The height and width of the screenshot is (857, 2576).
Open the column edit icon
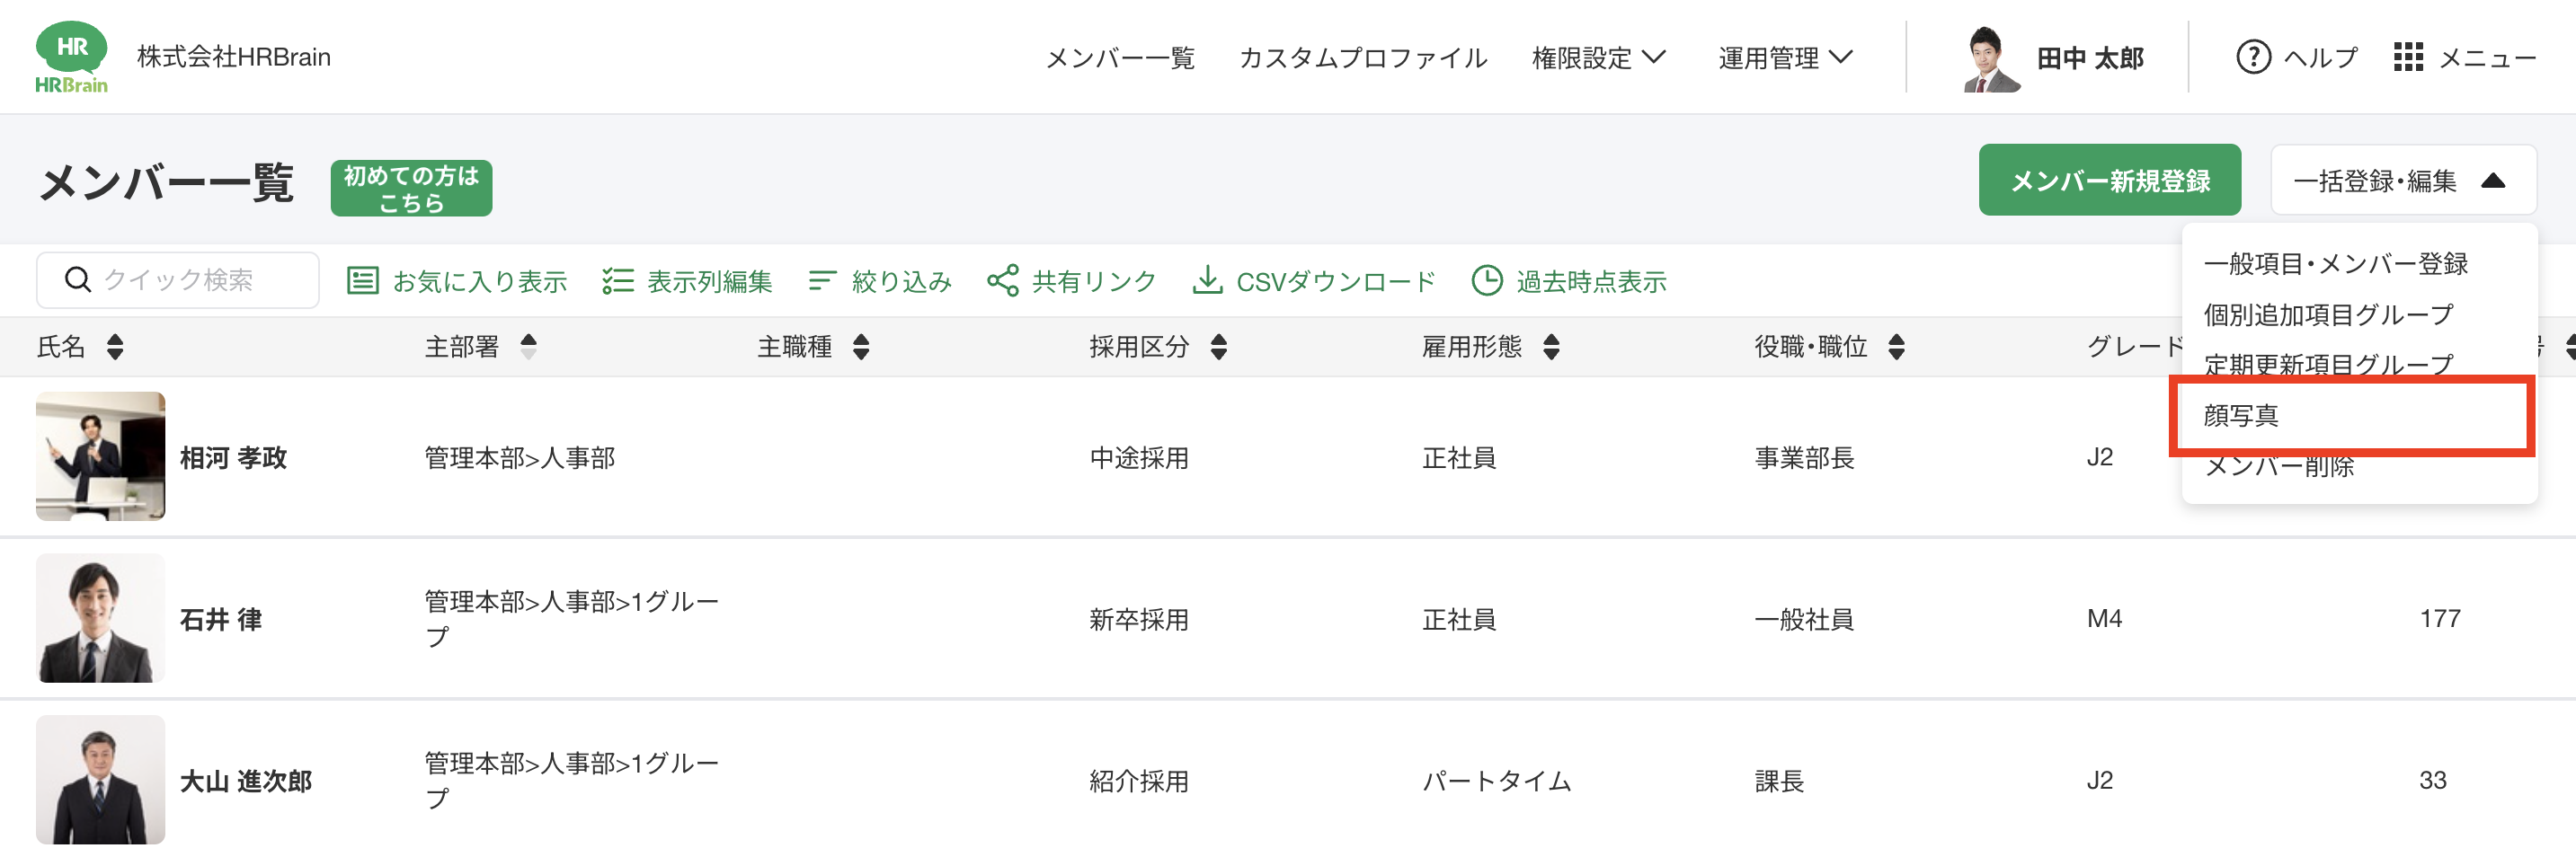coord(617,281)
